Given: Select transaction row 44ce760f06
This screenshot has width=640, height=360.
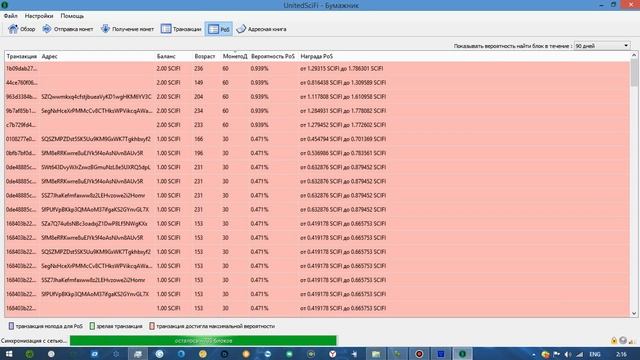Looking at the screenshot, I should [x=317, y=82].
